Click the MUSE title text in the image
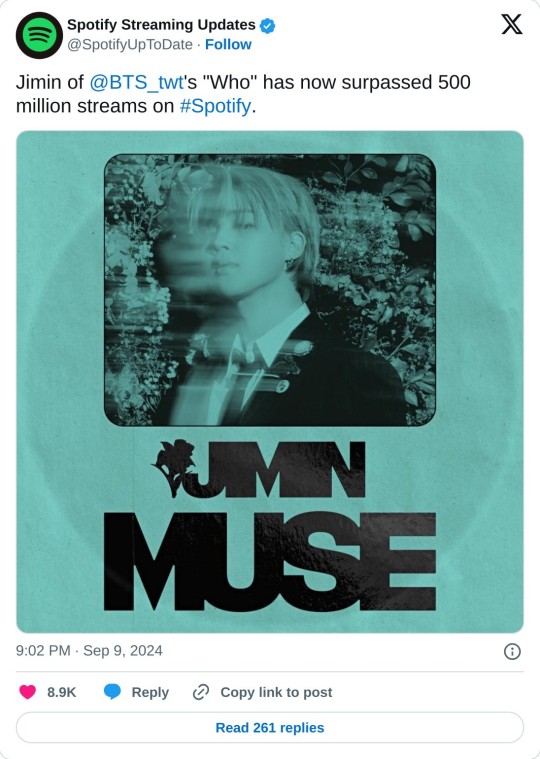540x759 pixels. [x=270, y=561]
